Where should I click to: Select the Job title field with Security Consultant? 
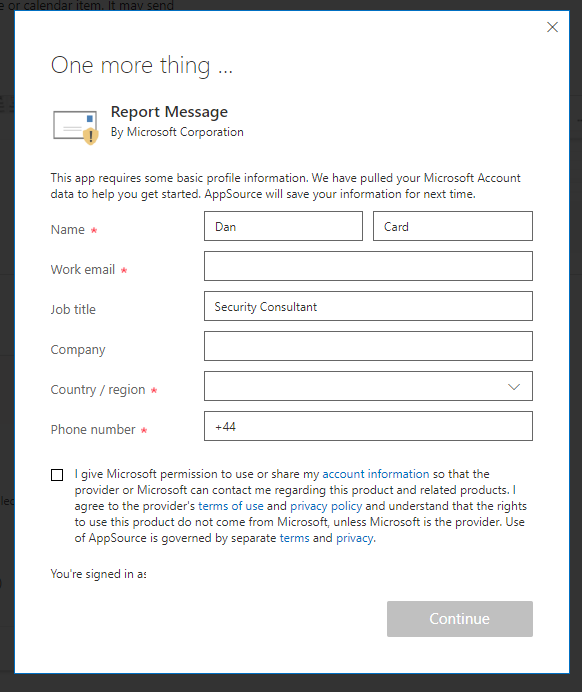pos(368,306)
